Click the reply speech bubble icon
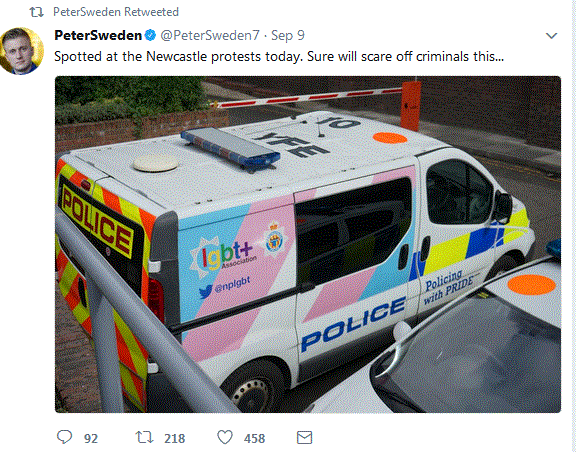 65,437
